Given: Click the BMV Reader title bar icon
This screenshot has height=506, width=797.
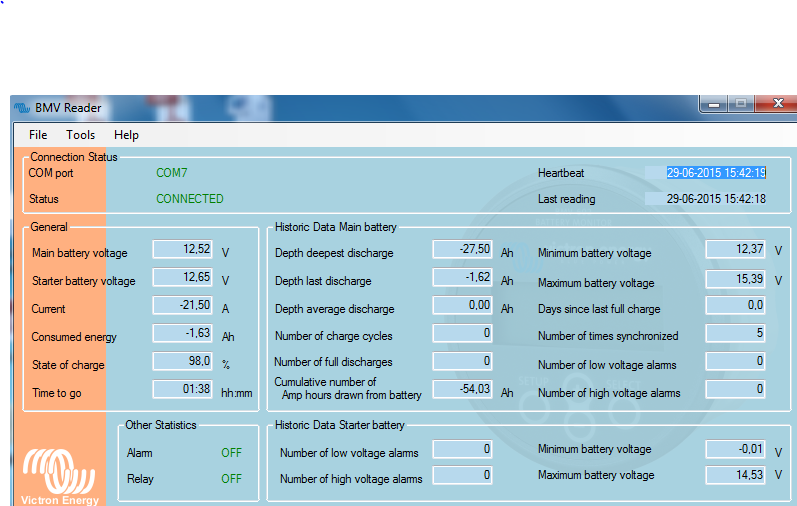Looking at the screenshot, I should (x=23, y=108).
